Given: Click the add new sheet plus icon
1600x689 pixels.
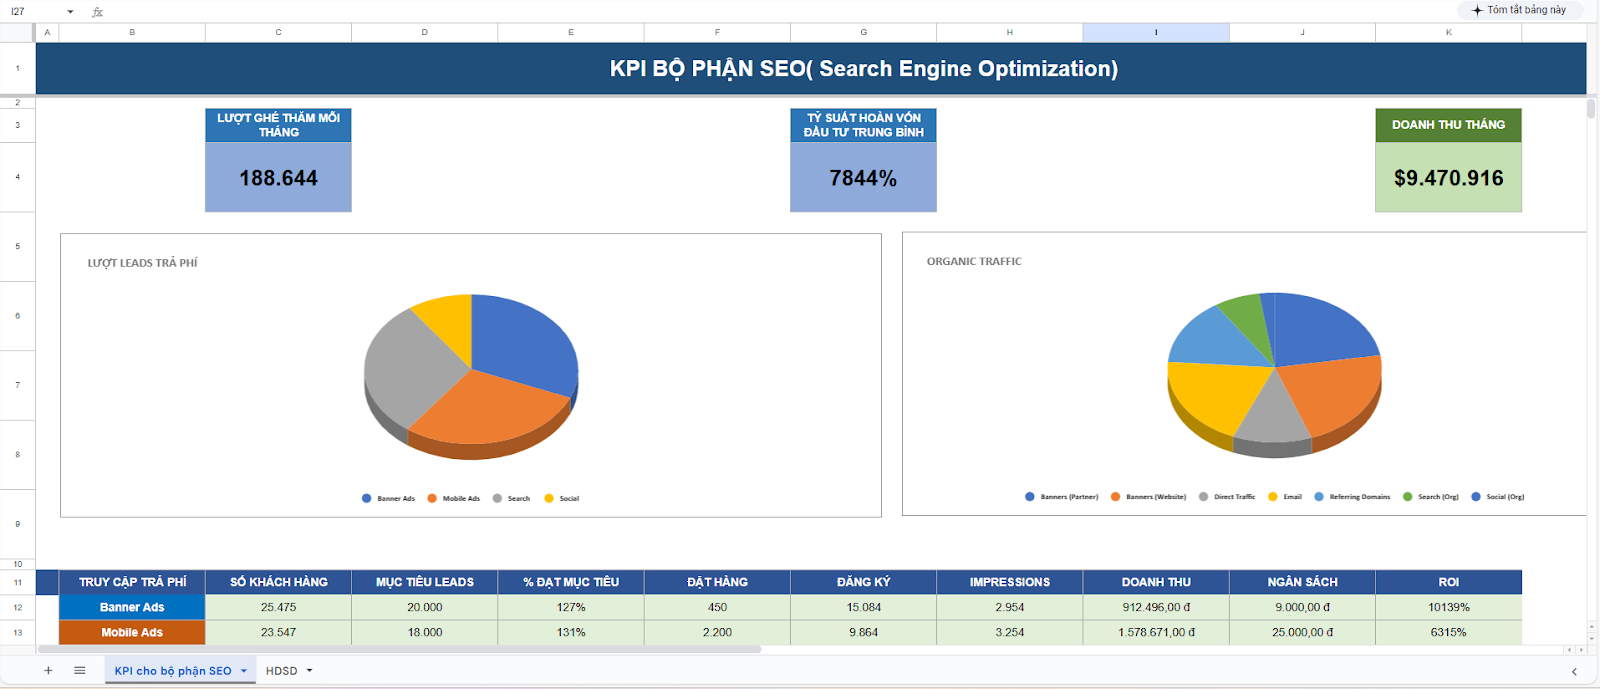Looking at the screenshot, I should [x=48, y=670].
